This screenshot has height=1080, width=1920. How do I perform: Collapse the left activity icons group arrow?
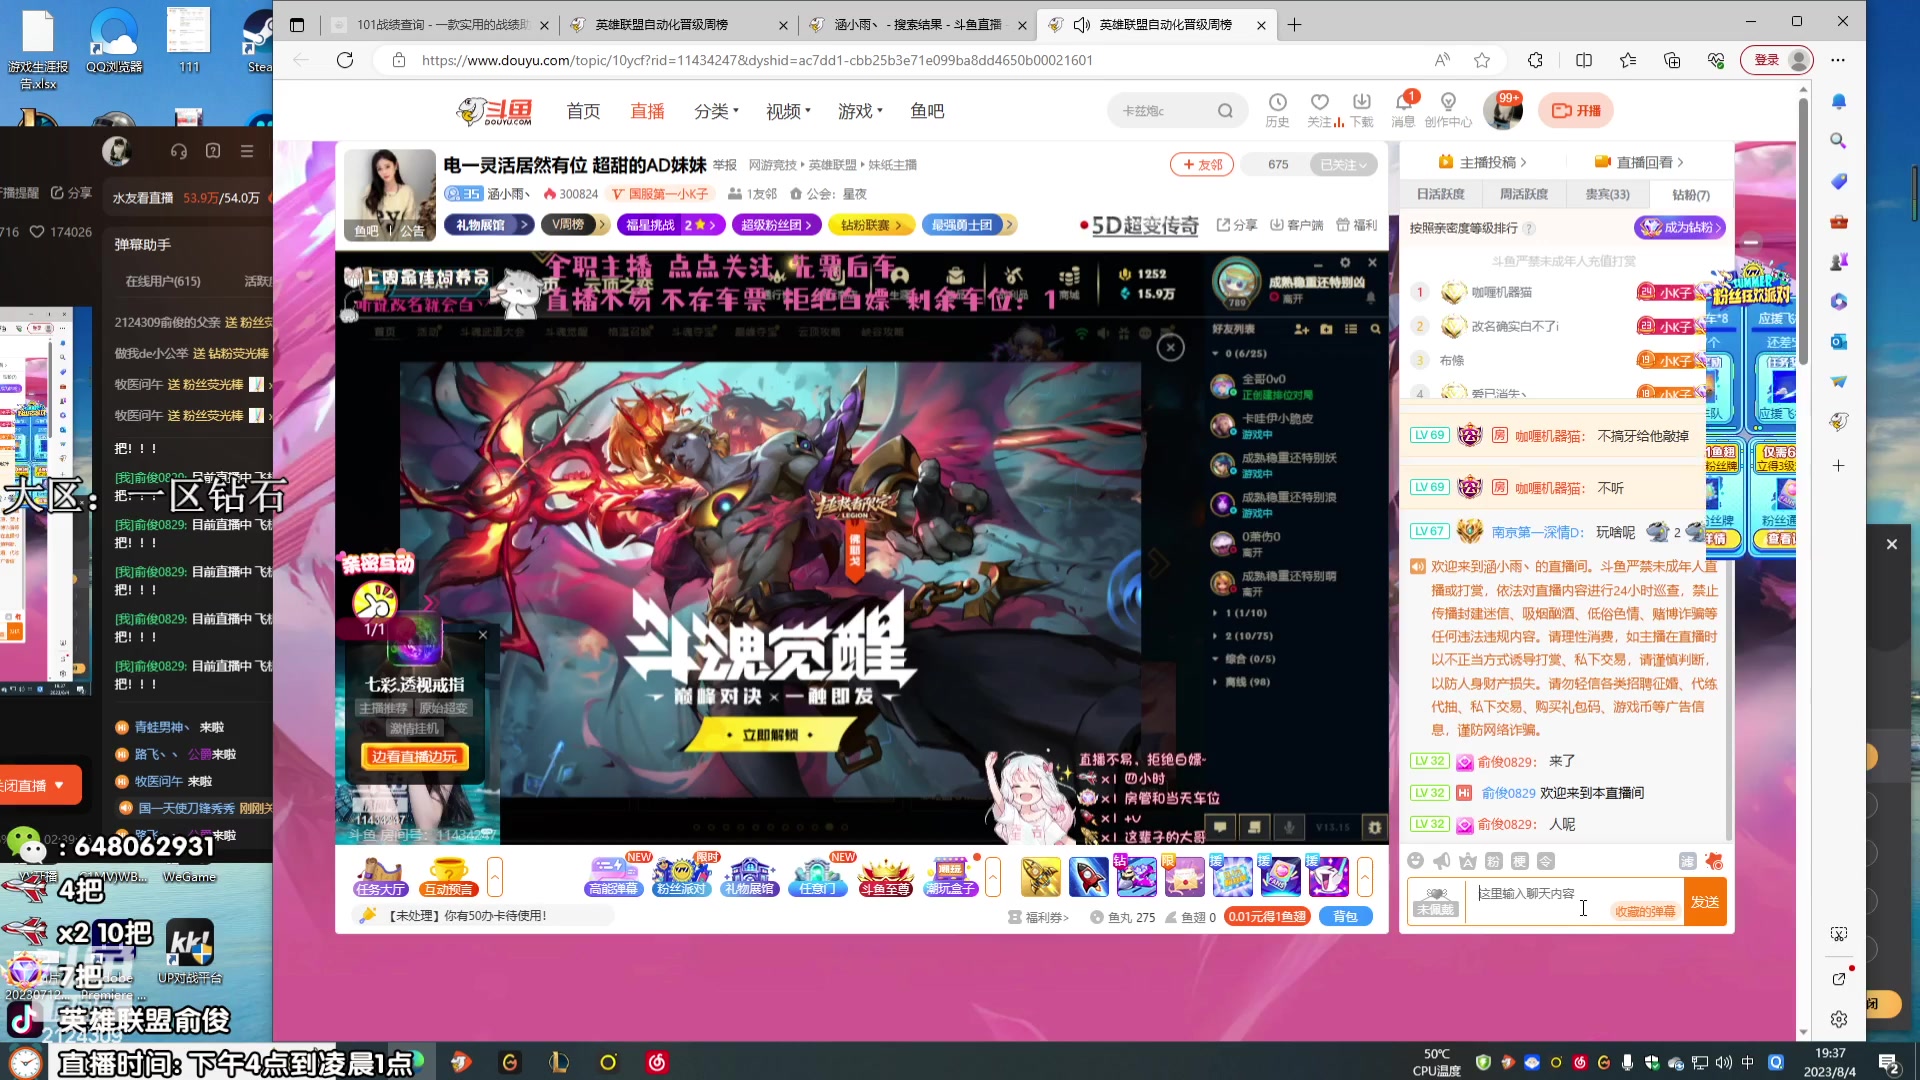coord(495,877)
